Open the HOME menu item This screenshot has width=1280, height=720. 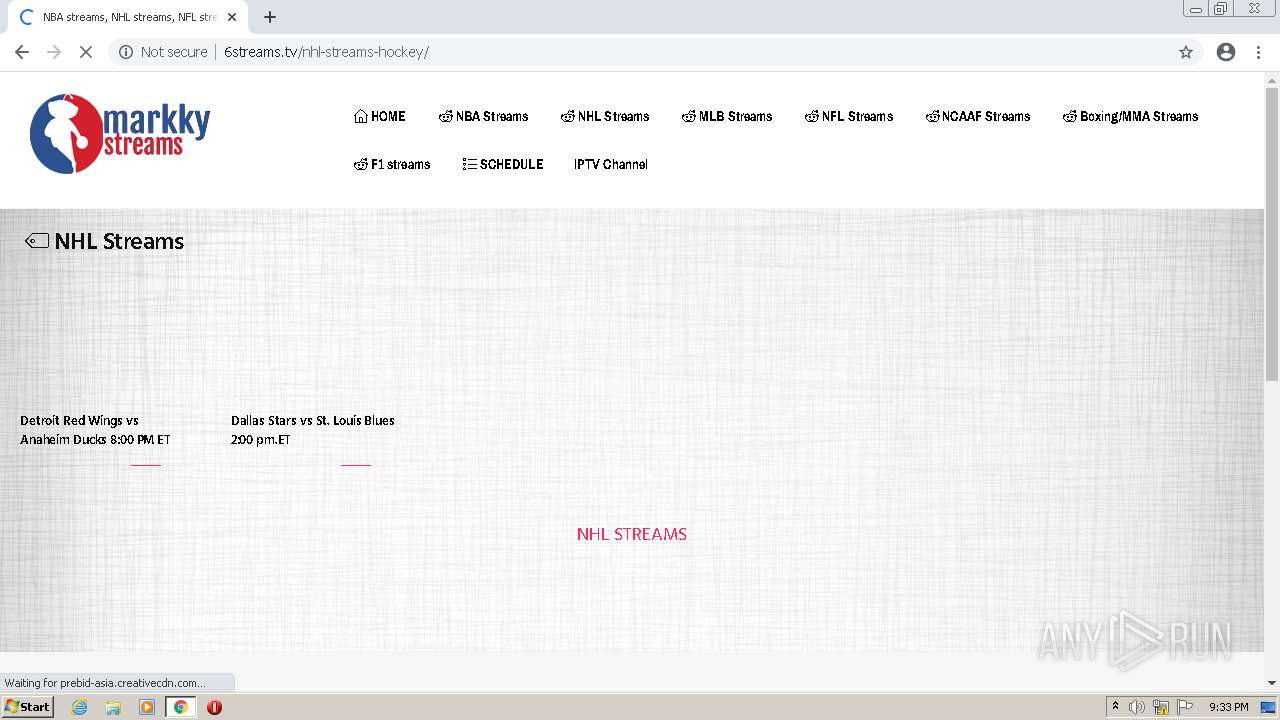coord(379,116)
